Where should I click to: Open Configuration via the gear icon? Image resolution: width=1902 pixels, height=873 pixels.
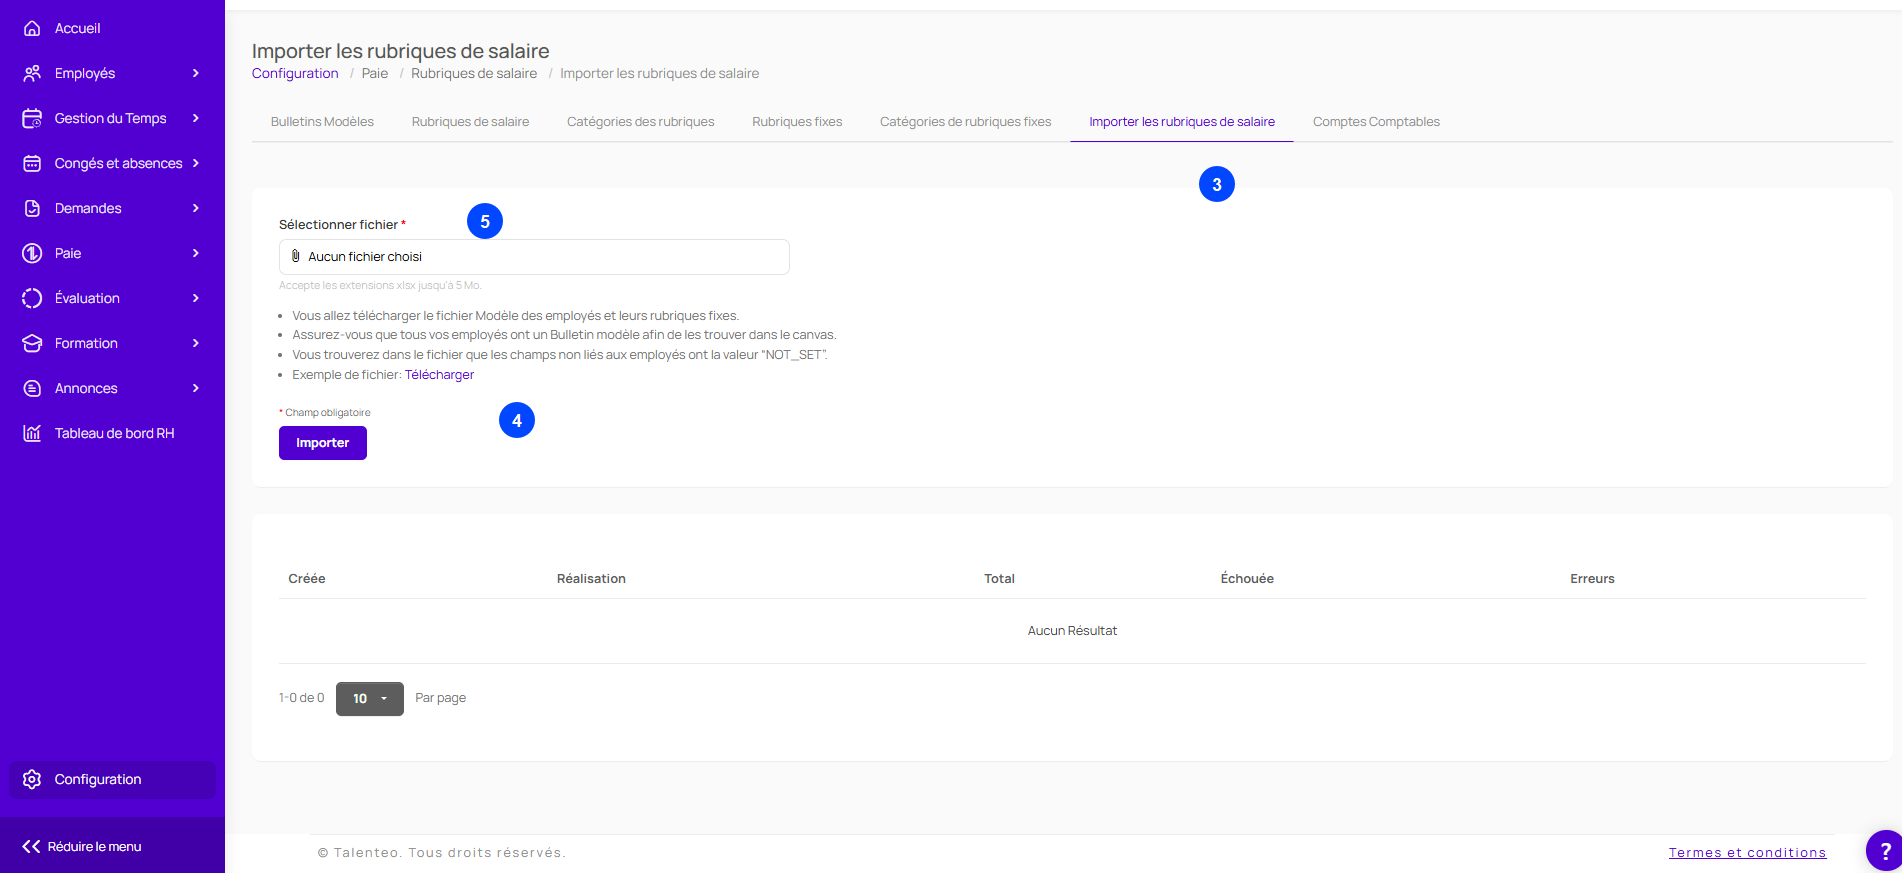click(32, 780)
